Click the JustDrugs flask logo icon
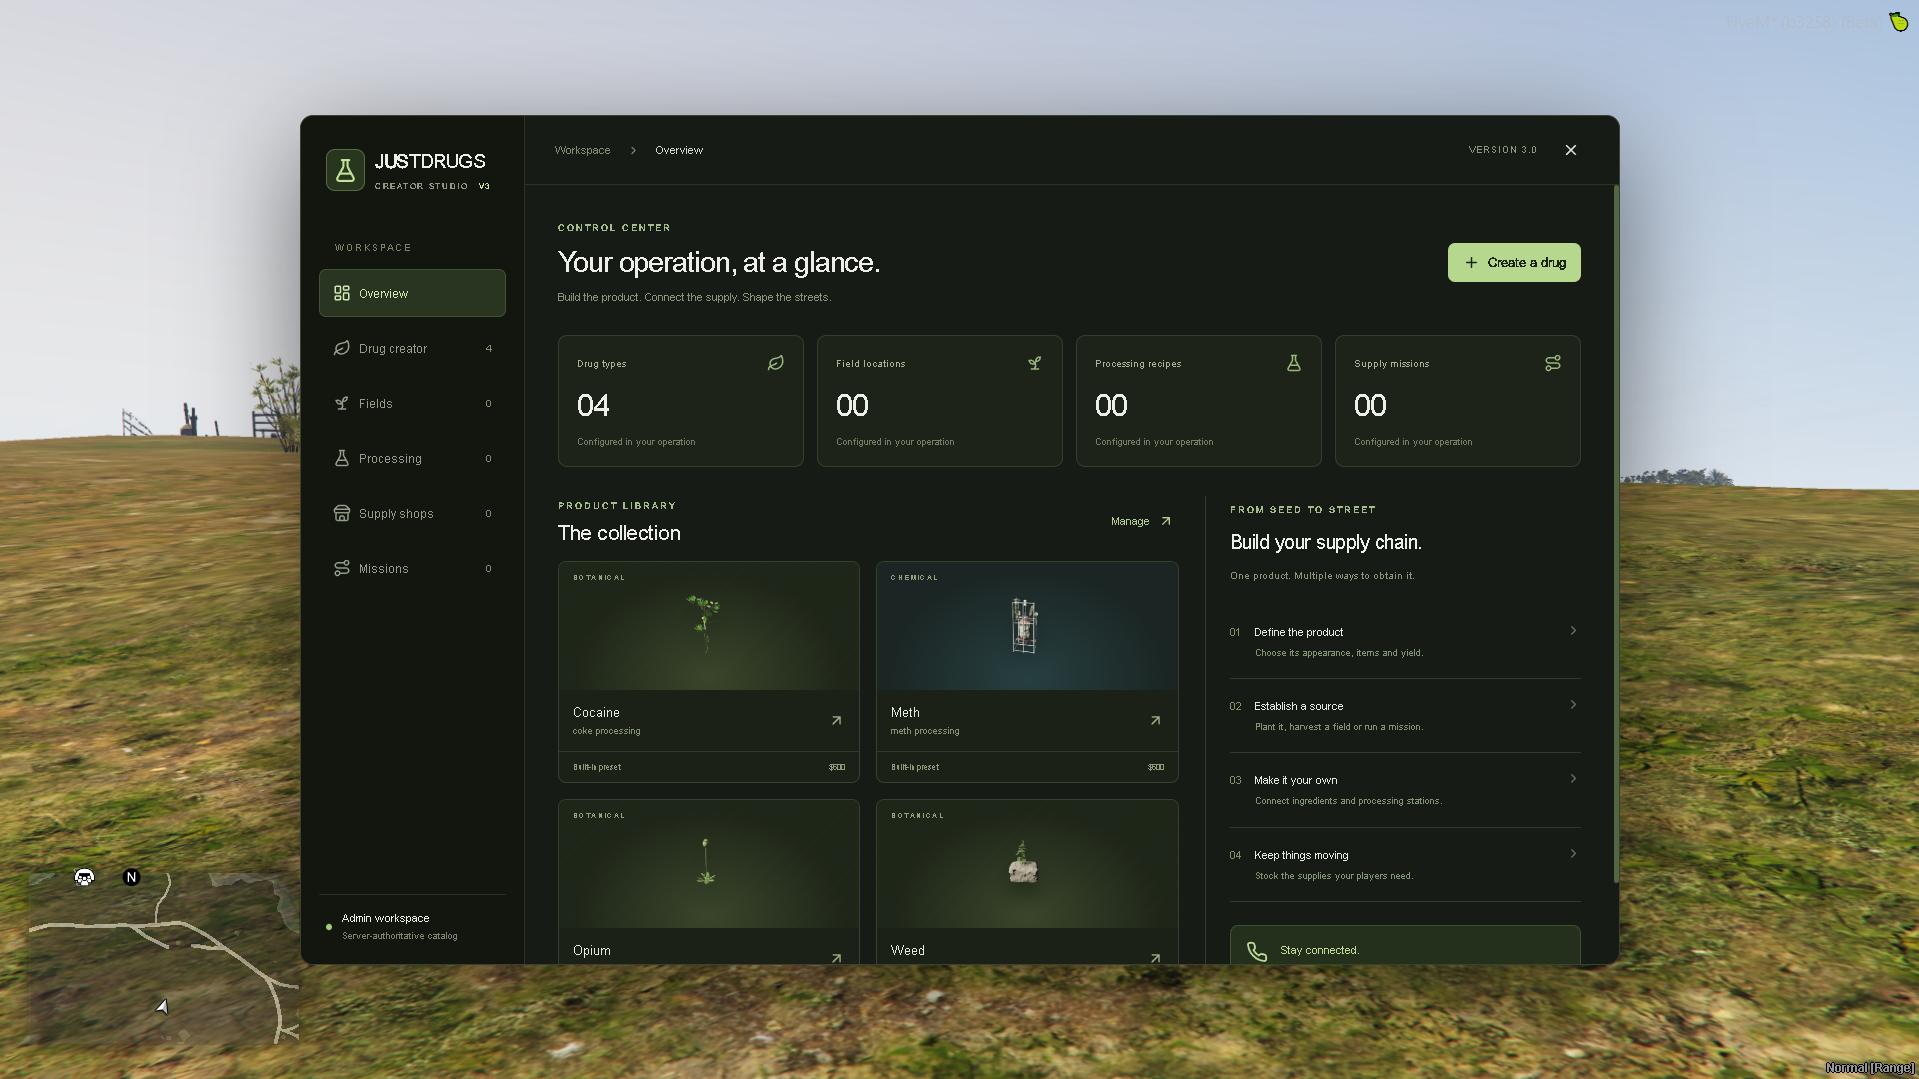Image resolution: width=1919 pixels, height=1079 pixels. coord(345,170)
